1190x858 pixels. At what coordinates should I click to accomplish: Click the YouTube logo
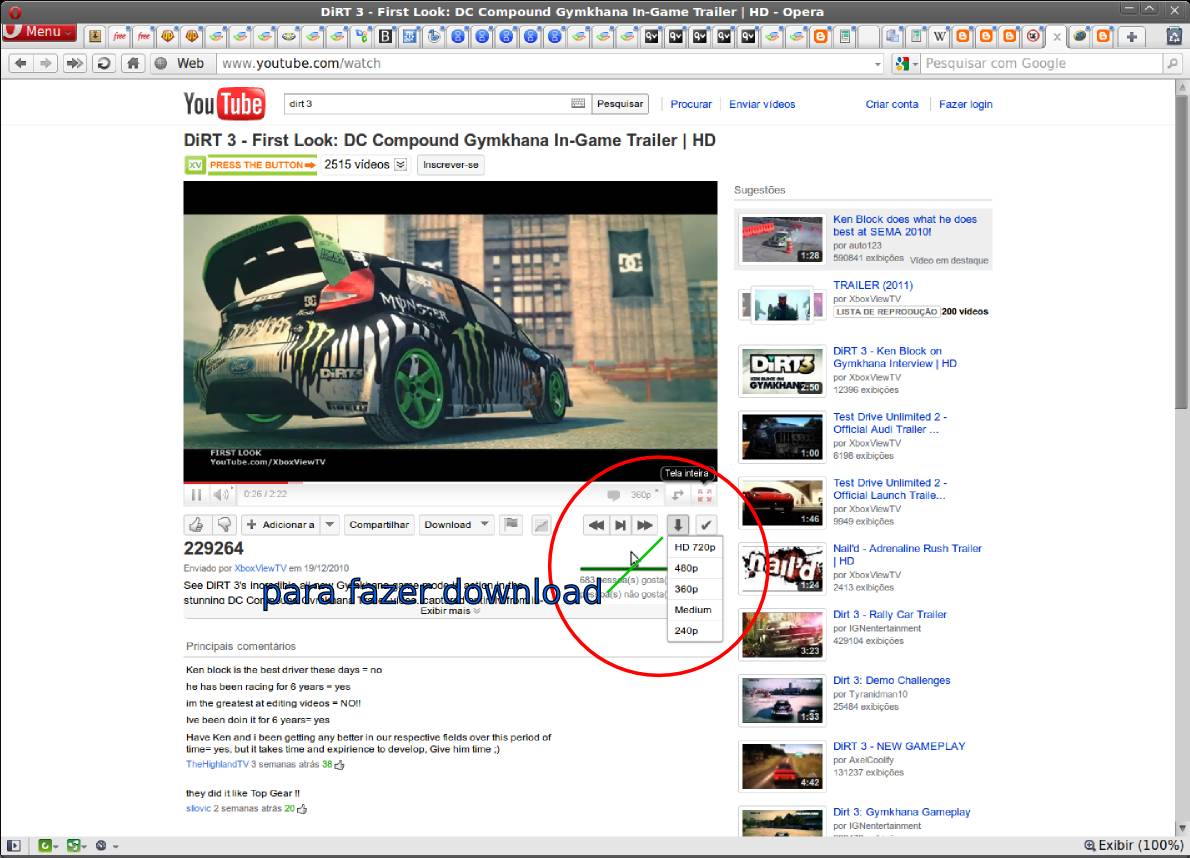point(224,104)
